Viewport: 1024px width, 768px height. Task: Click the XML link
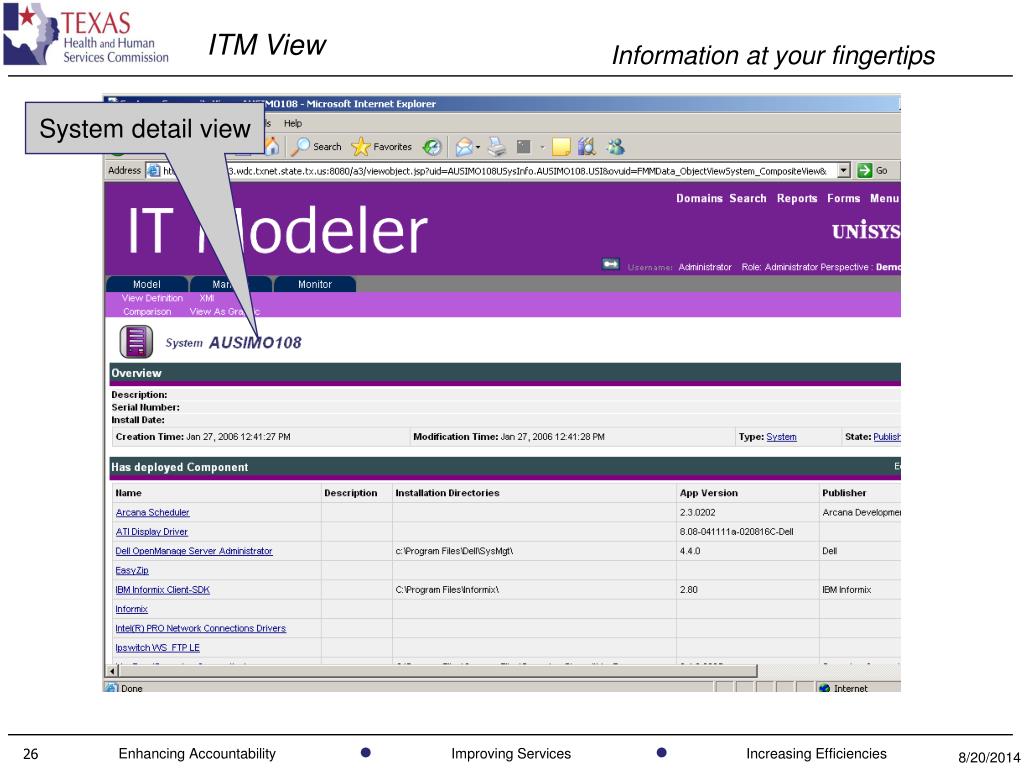[207, 298]
